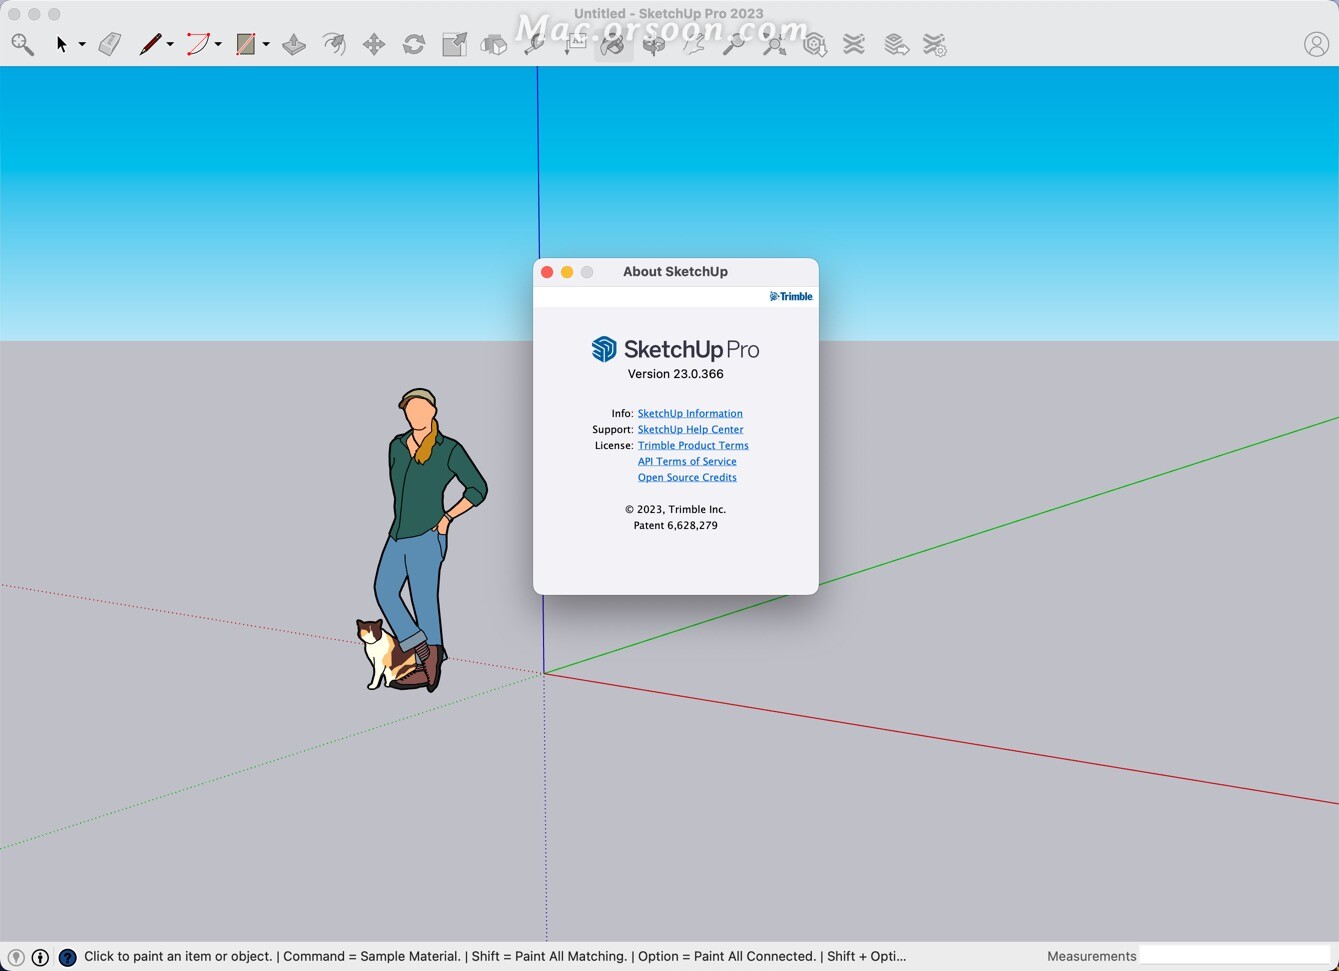
Task: Pick the Orbit tool
Action: coord(654,44)
